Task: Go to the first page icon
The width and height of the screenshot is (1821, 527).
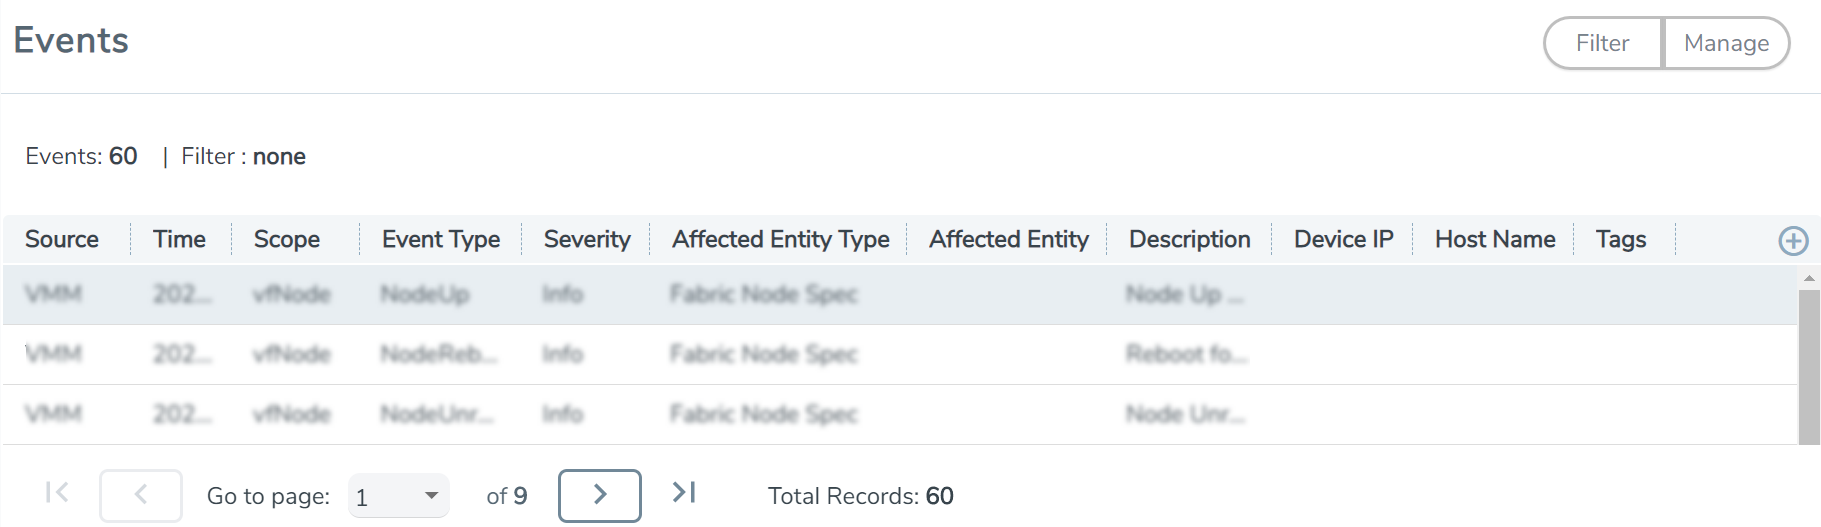Action: (x=58, y=492)
